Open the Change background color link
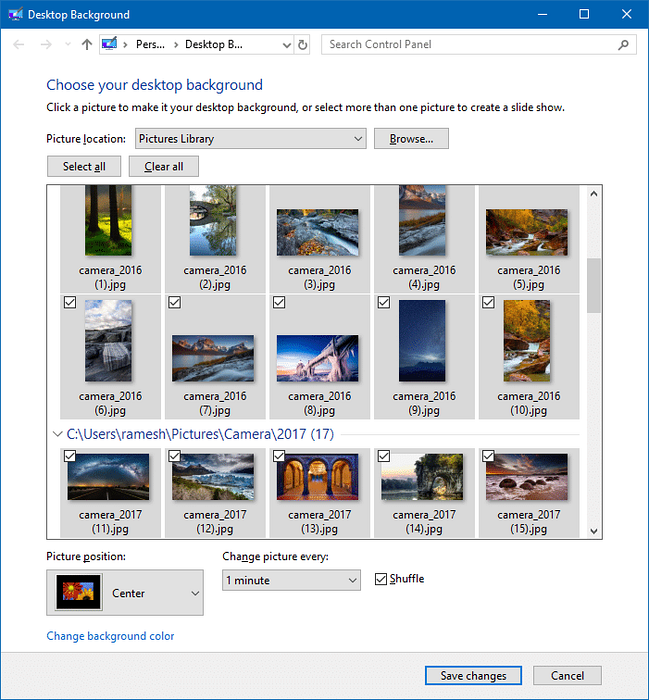Screen dimensions: 649x700 tap(110, 636)
